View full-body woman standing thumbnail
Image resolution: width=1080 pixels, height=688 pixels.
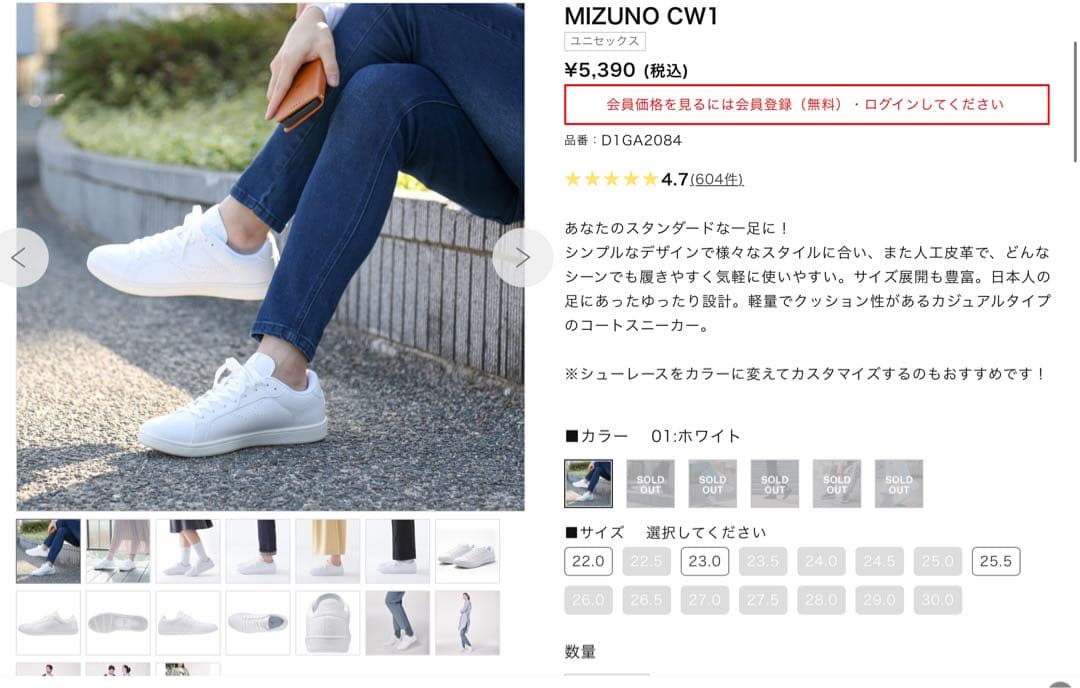pos(467,623)
